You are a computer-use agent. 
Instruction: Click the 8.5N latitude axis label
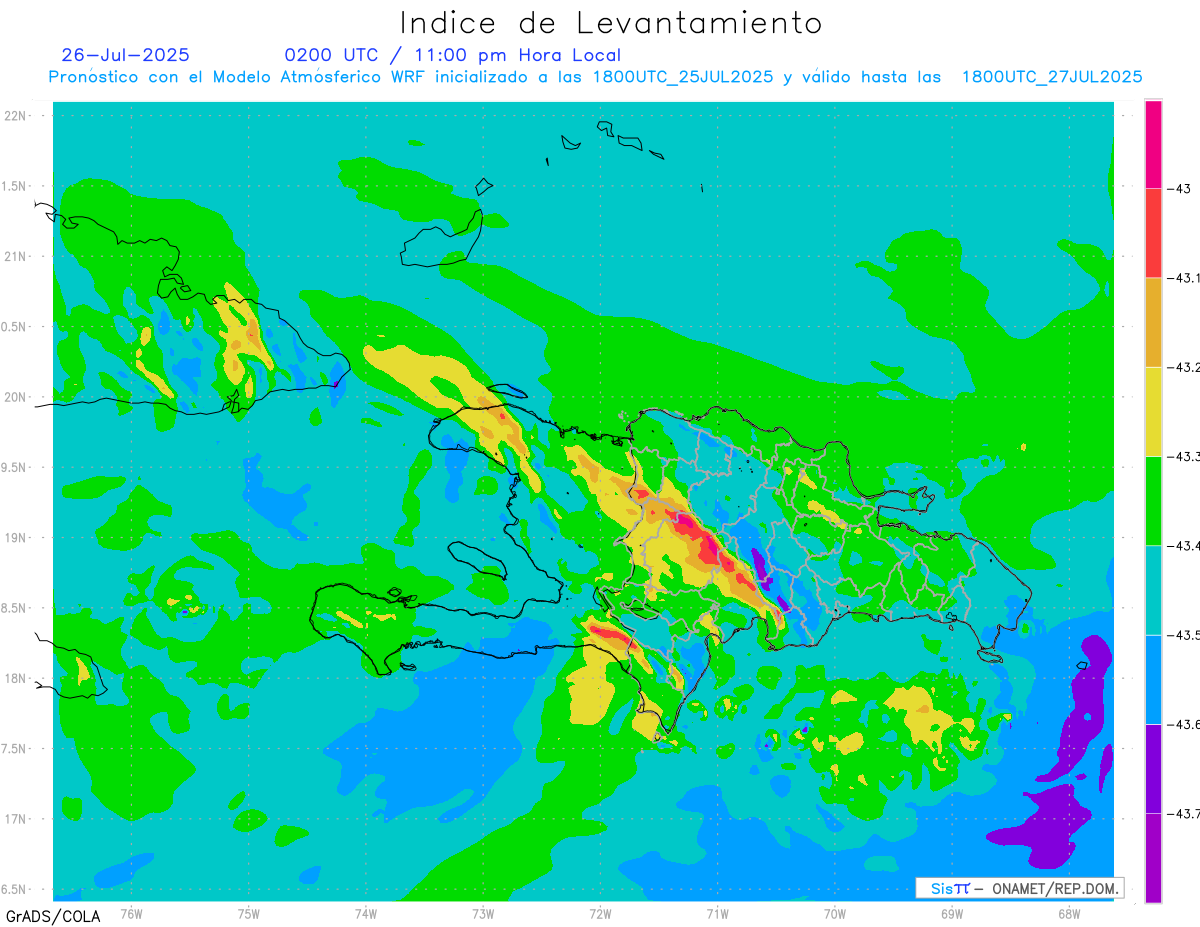[x=15, y=608]
